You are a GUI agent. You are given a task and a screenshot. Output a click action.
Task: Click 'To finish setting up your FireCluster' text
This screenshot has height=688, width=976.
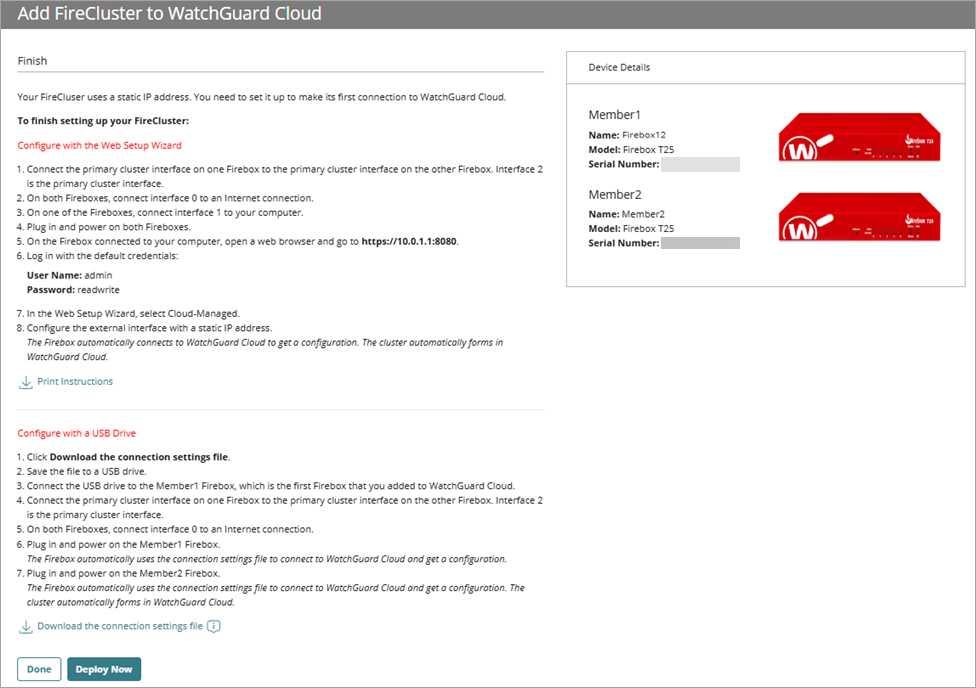[x=103, y=120]
